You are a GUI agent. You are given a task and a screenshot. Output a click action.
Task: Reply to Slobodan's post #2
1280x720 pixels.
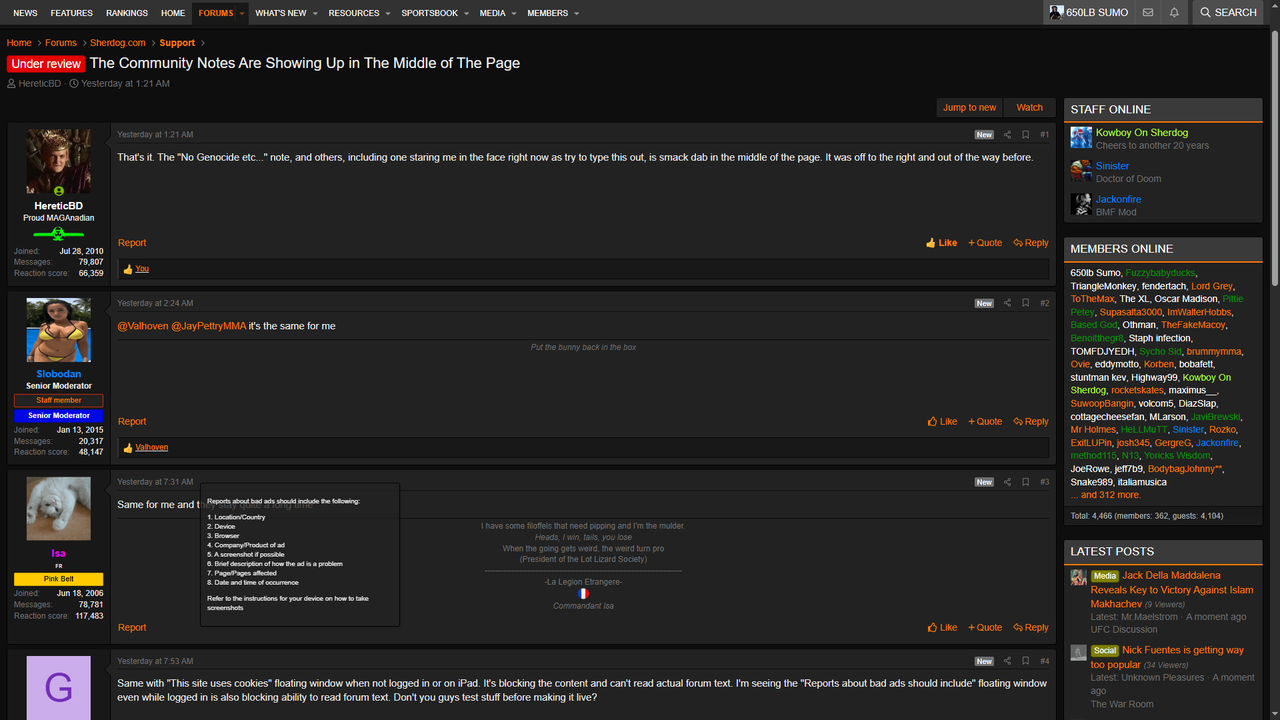(x=1031, y=422)
